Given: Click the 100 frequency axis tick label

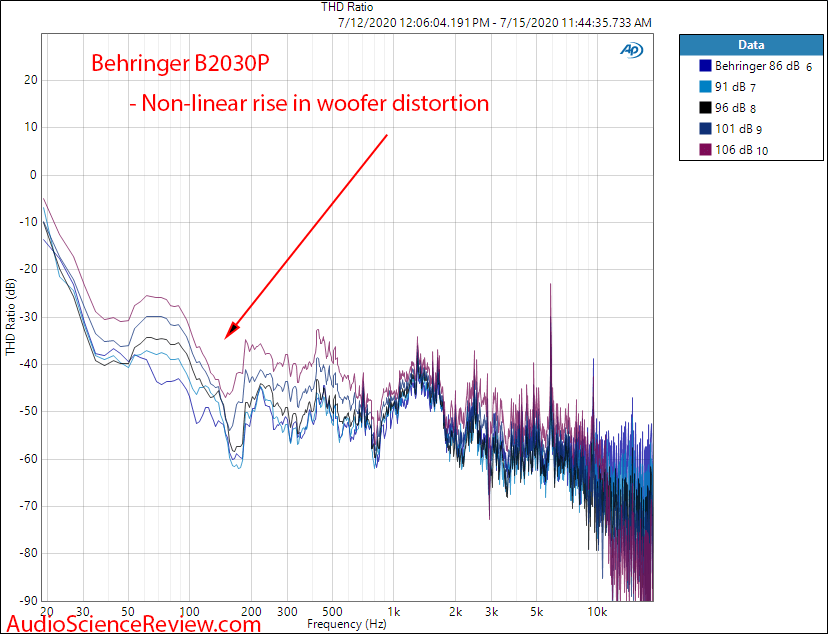Looking at the screenshot, I should point(189,612).
